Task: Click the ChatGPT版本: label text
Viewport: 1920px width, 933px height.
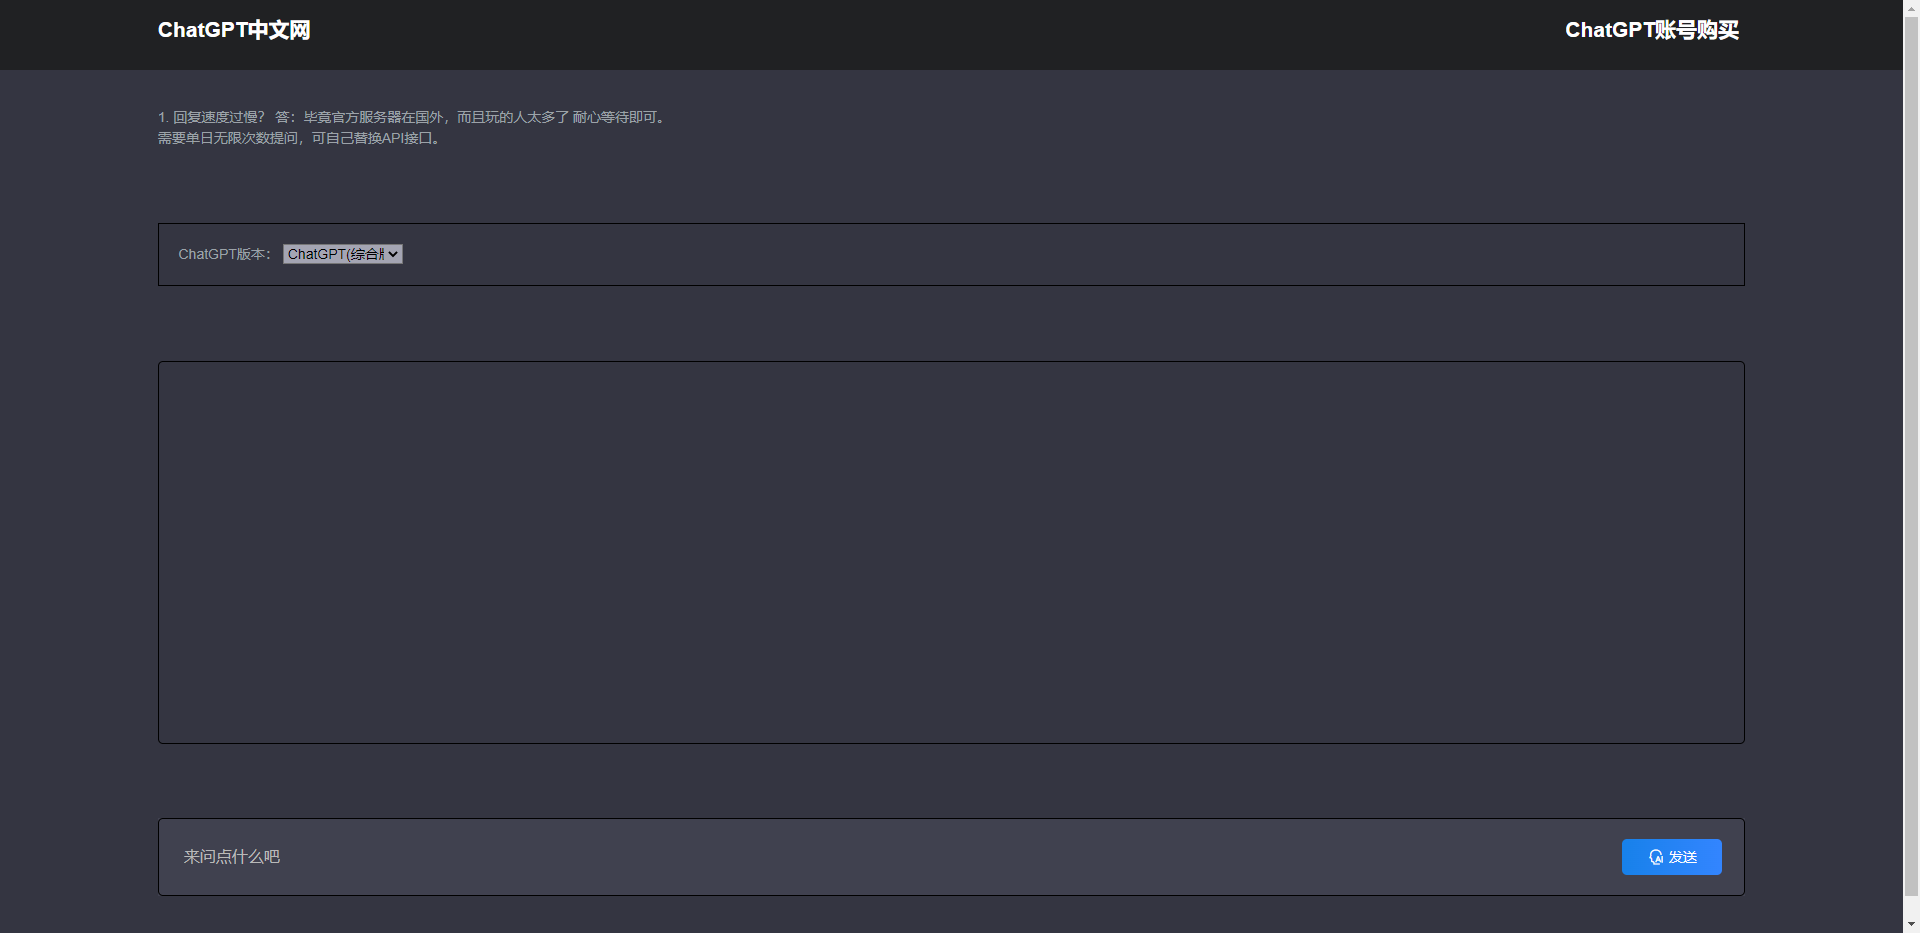Action: (x=224, y=254)
